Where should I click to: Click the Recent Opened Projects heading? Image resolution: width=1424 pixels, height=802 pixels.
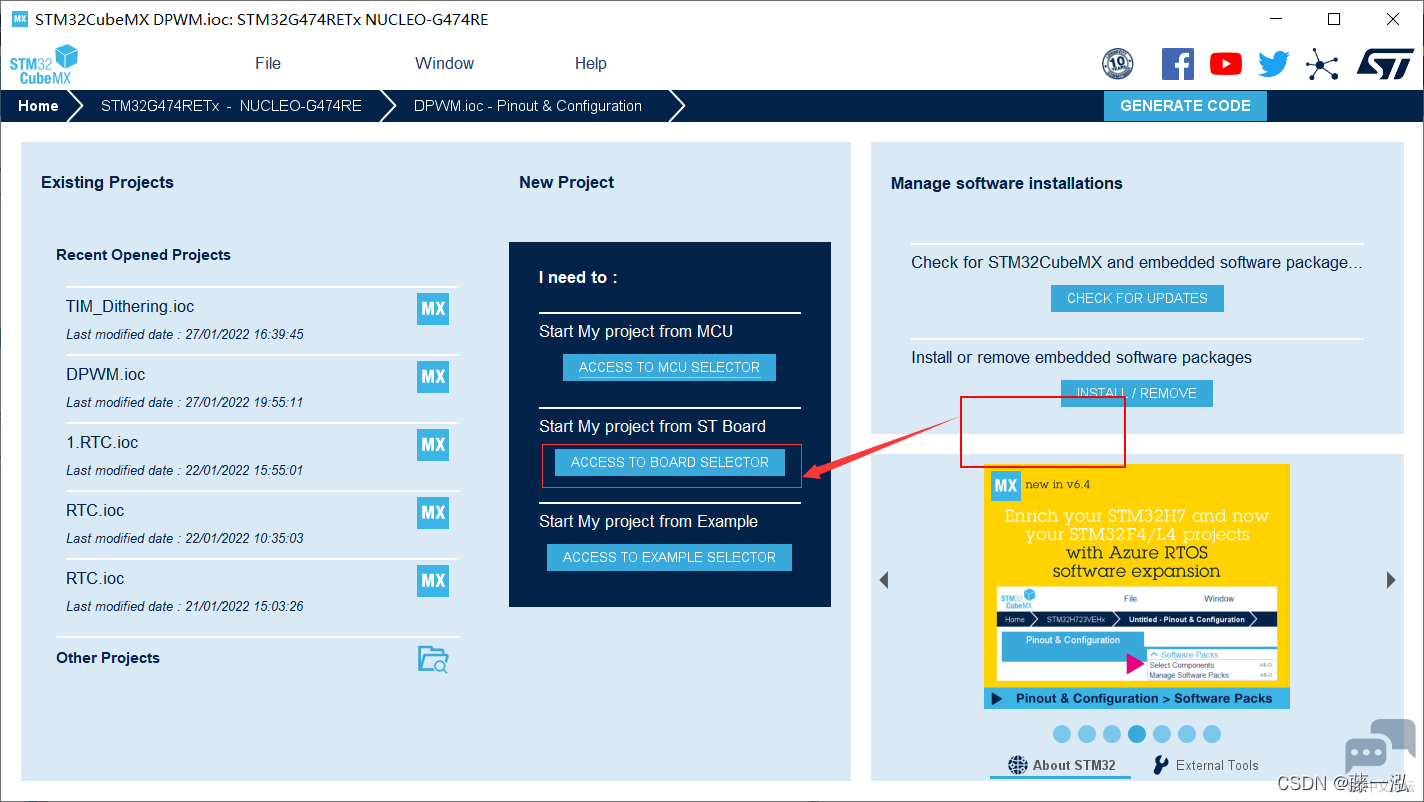(x=143, y=255)
